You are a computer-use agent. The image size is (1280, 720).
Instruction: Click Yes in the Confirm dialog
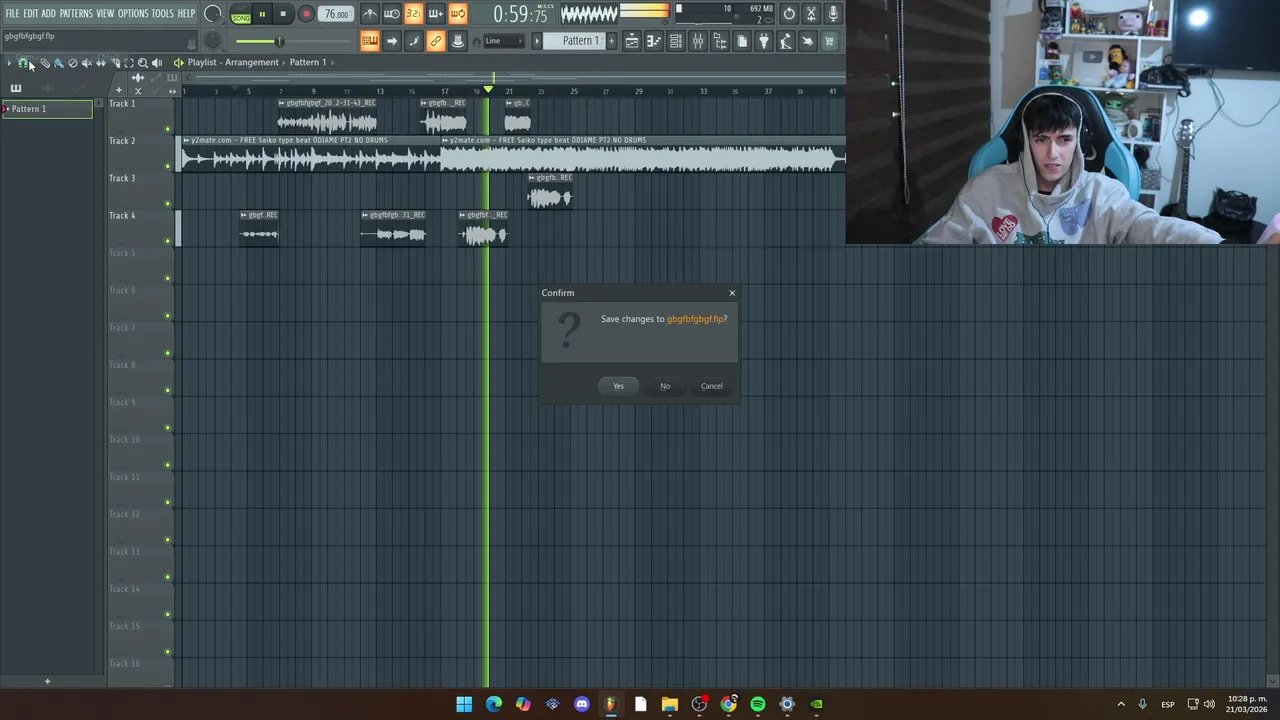(618, 386)
